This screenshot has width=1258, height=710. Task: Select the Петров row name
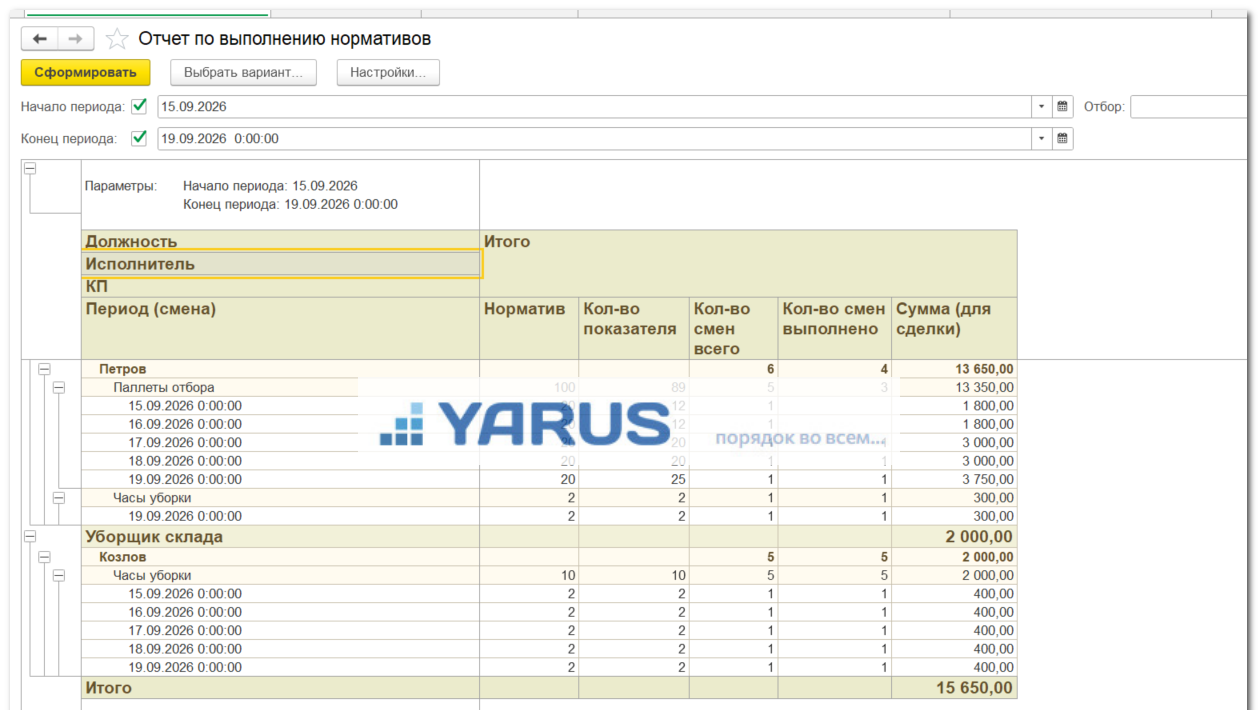(122, 369)
